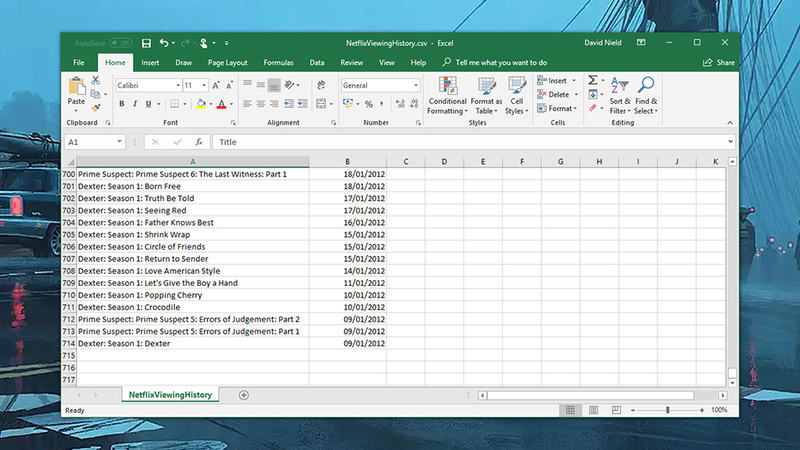
Task: Click the Share button
Action: pyautogui.click(x=719, y=63)
